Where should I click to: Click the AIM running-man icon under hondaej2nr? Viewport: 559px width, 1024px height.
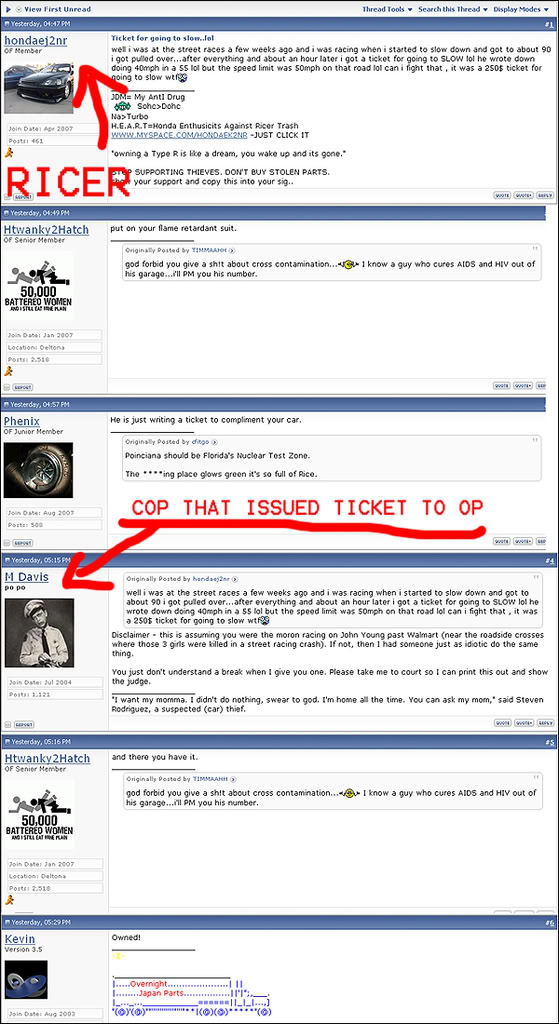click(8, 152)
